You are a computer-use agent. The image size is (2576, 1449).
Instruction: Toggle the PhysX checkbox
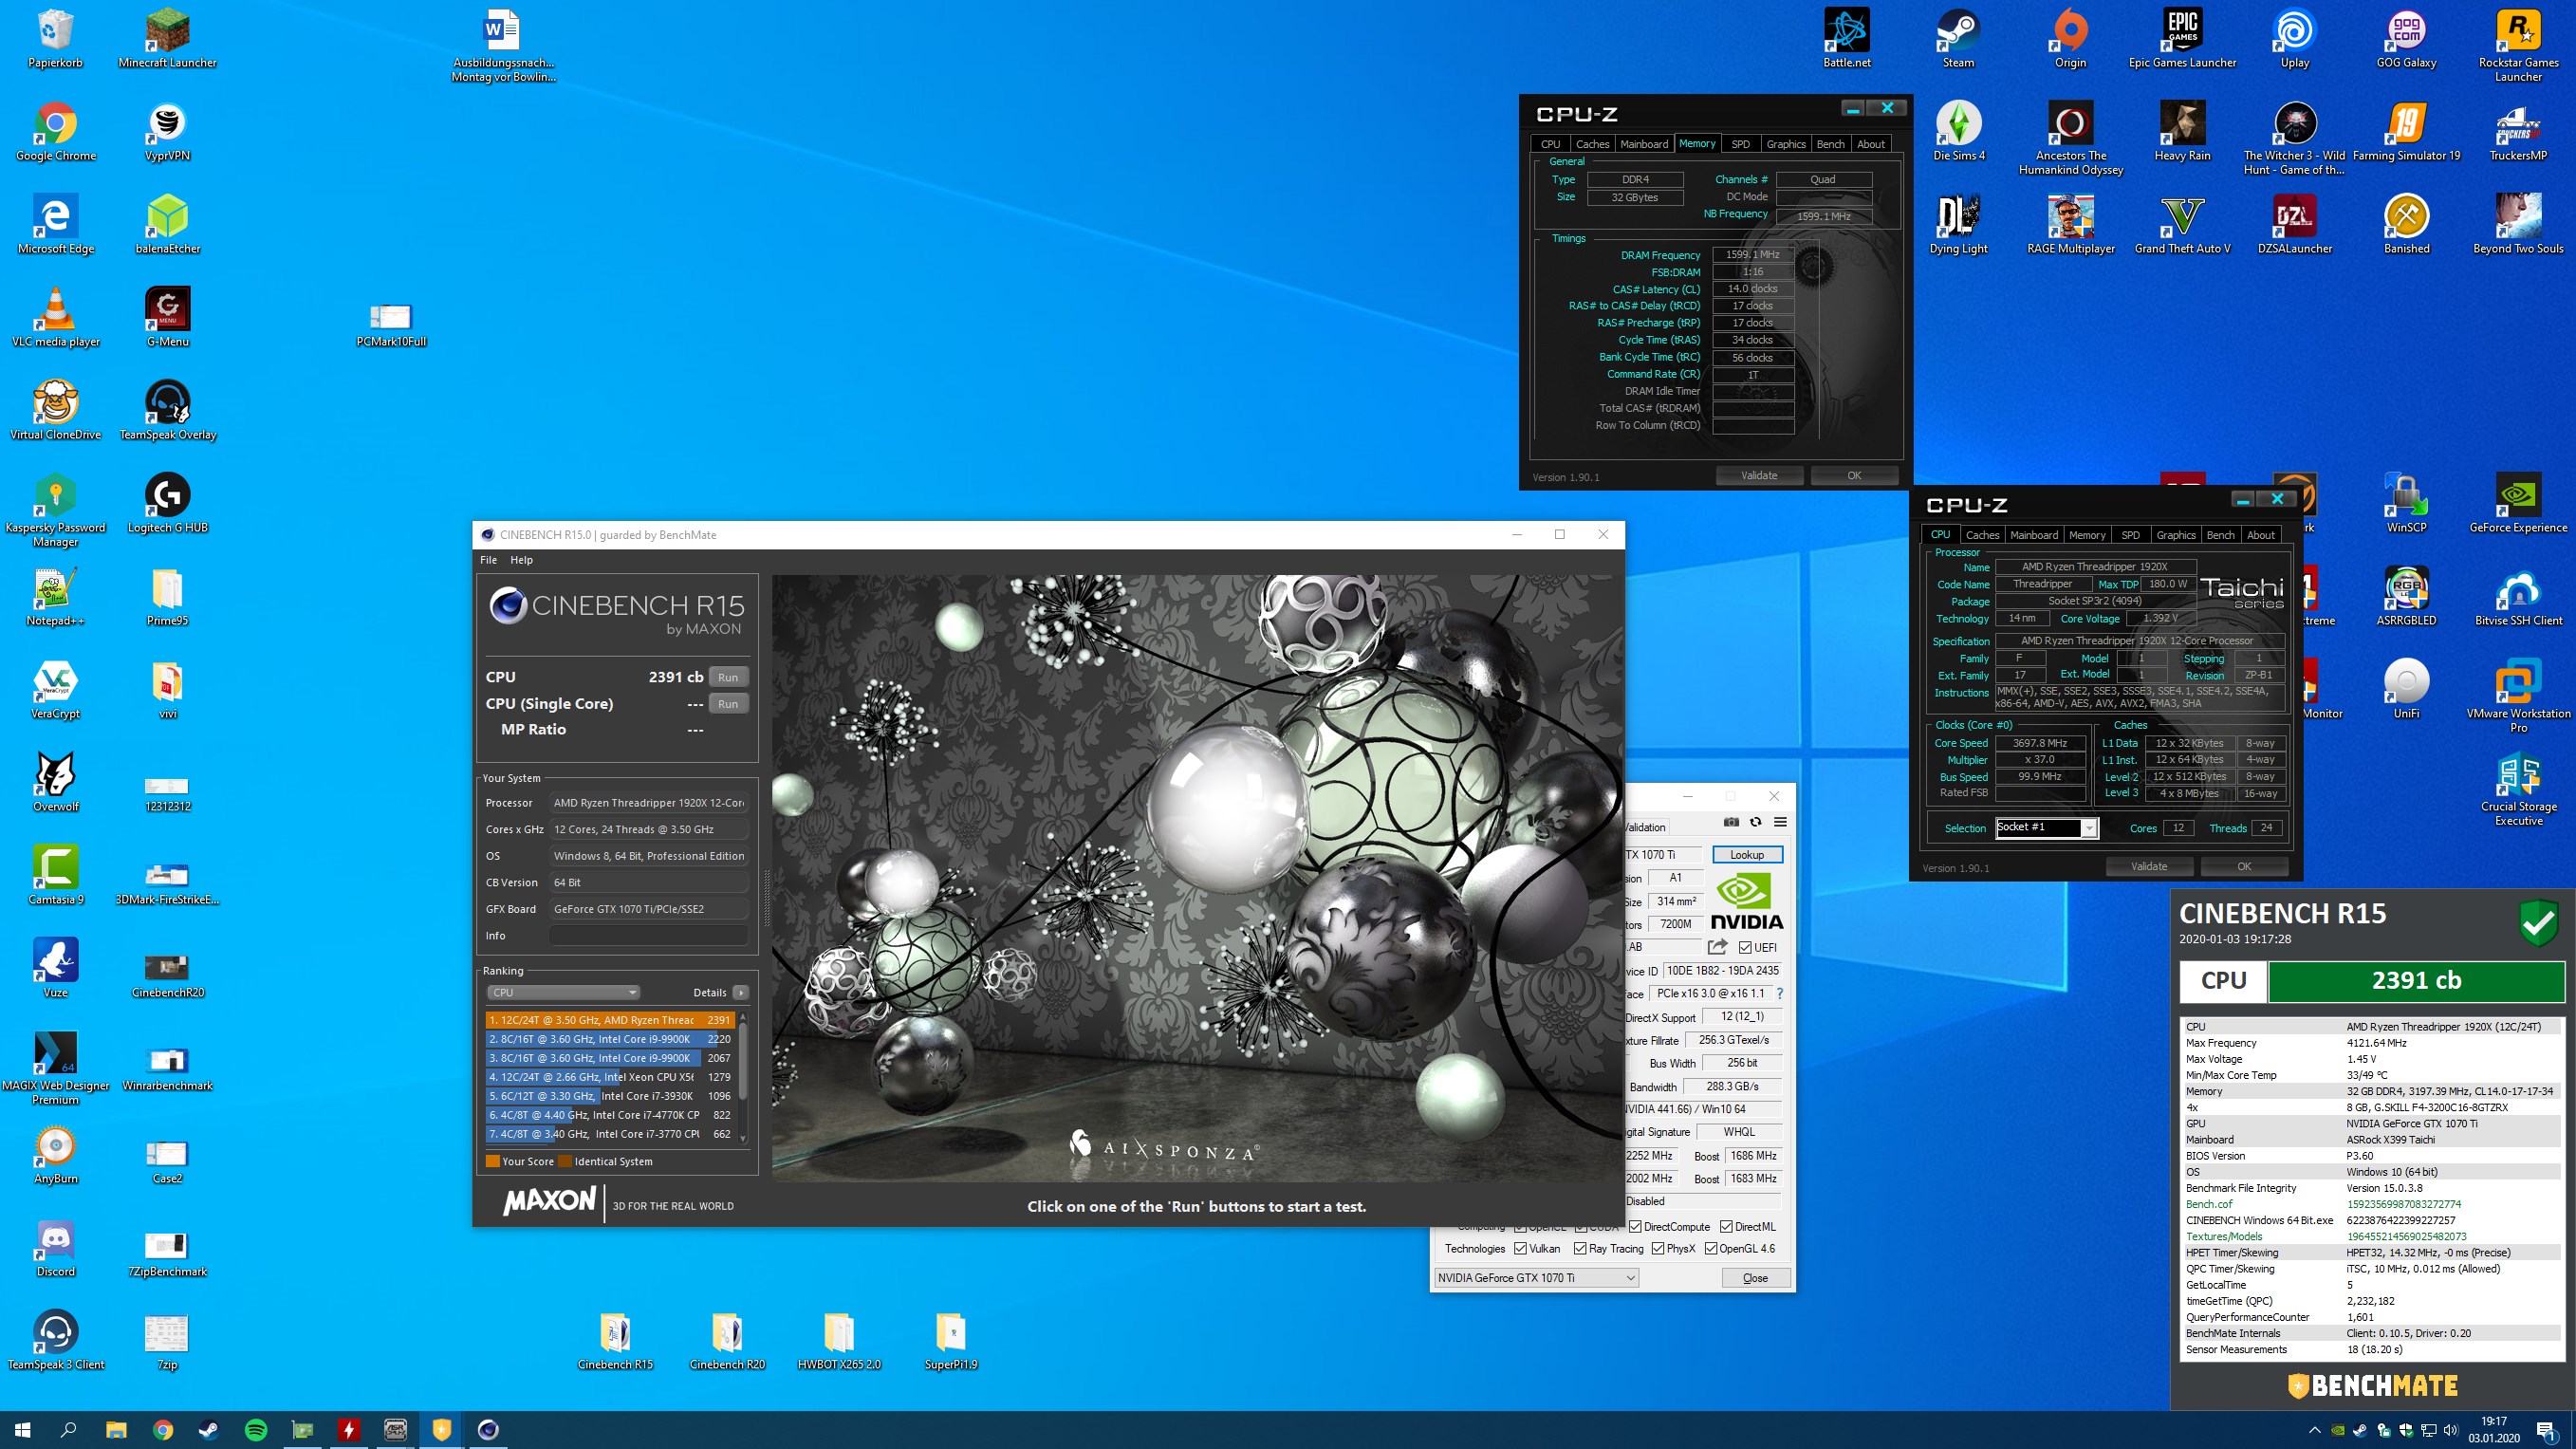1658,1248
